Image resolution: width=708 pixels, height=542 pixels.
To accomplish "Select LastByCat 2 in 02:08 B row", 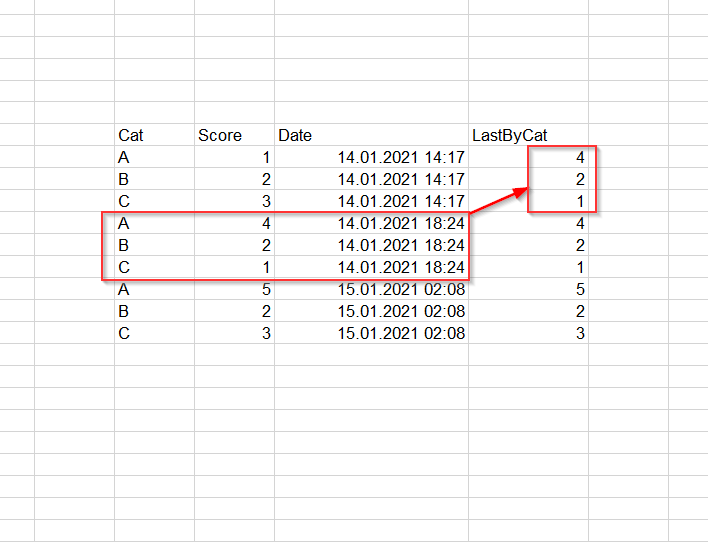I will point(528,311).
